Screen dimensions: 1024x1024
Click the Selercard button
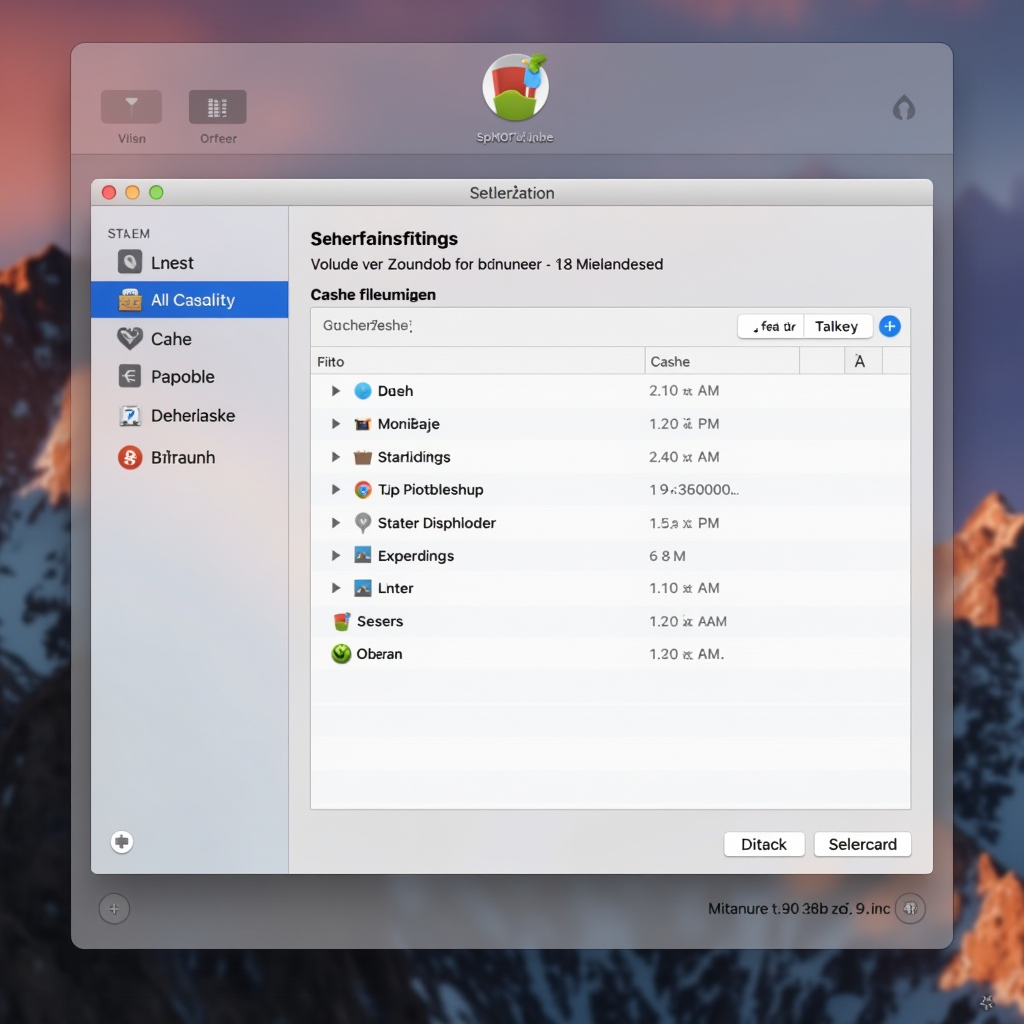(x=861, y=844)
